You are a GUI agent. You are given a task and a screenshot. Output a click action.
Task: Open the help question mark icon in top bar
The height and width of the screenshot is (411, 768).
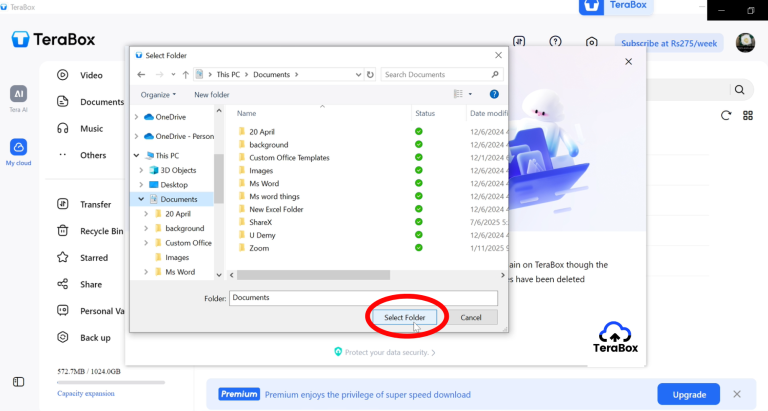pyautogui.click(x=555, y=42)
